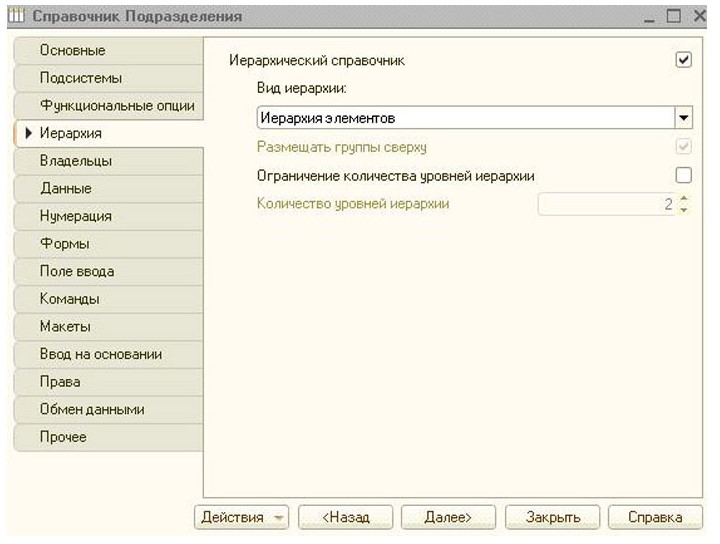
Task: Switch to the Основные tab
Action: click(73, 50)
